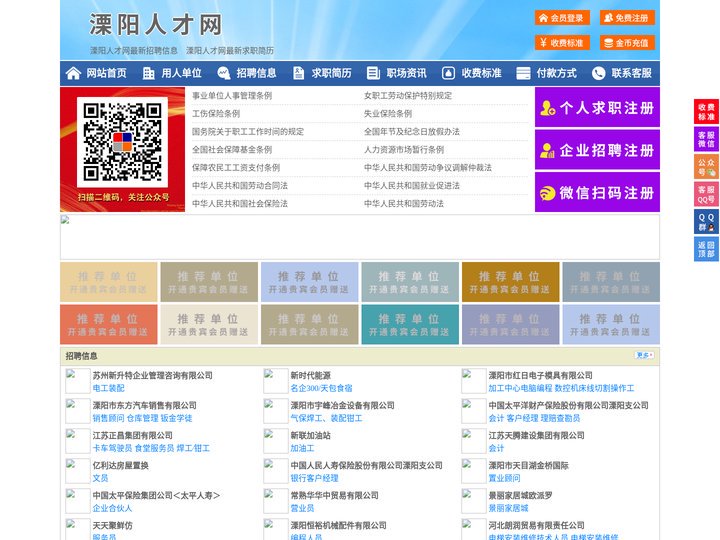The height and width of the screenshot is (540, 720).
Task: Open 置业顾问 job link
Action: pyautogui.click(x=504, y=478)
